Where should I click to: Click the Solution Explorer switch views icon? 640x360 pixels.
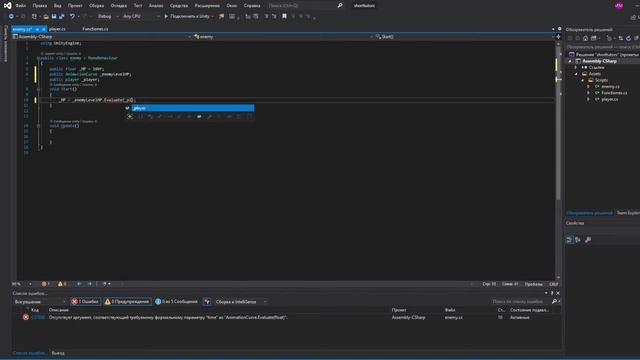pyautogui.click(x=594, y=38)
